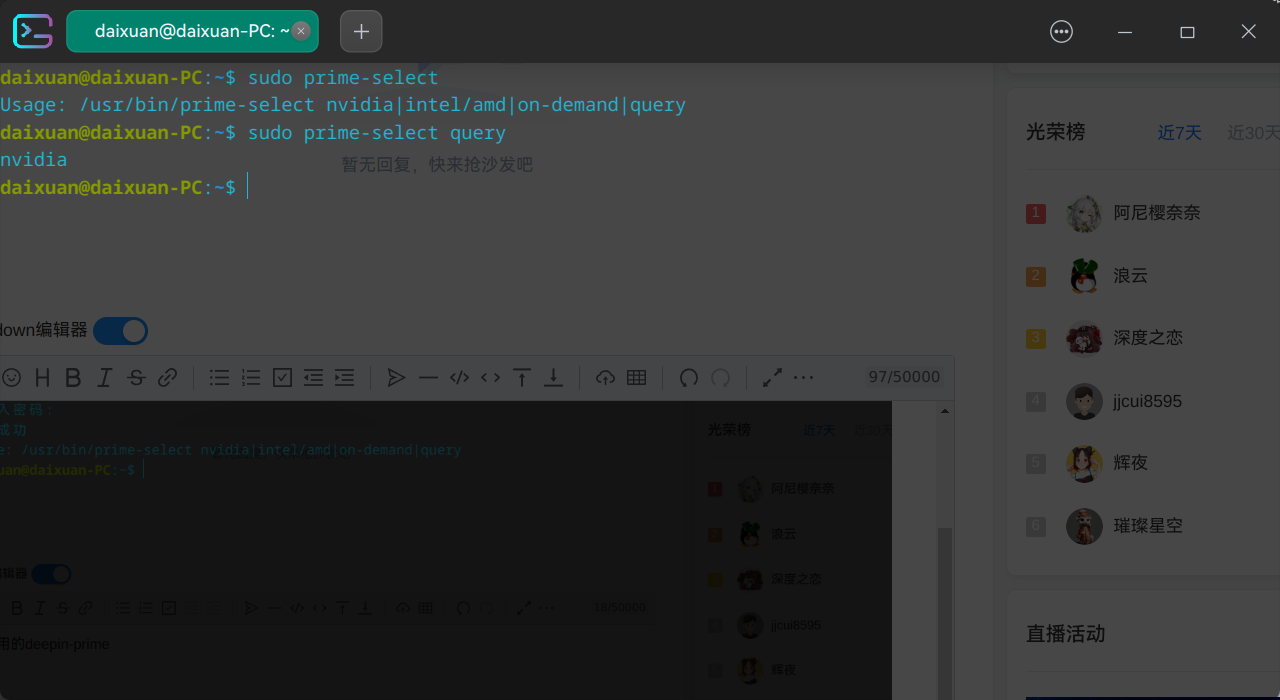The image size is (1280, 700).
Task: Apply italic formatting in the editor
Action: (x=105, y=377)
